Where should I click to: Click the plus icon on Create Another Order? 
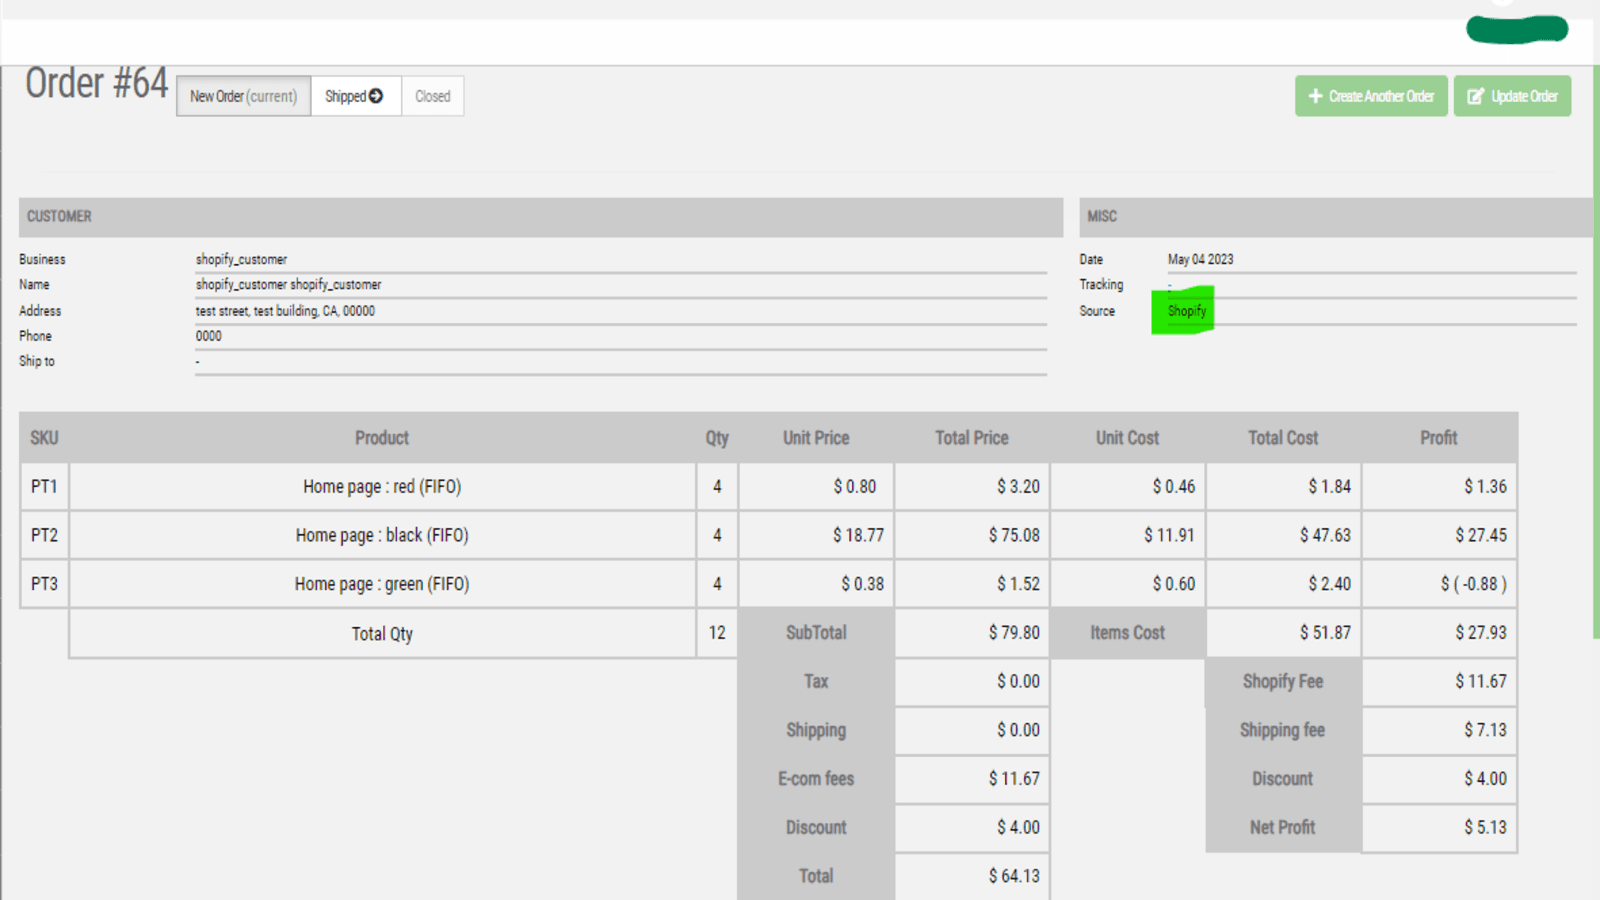(1315, 96)
